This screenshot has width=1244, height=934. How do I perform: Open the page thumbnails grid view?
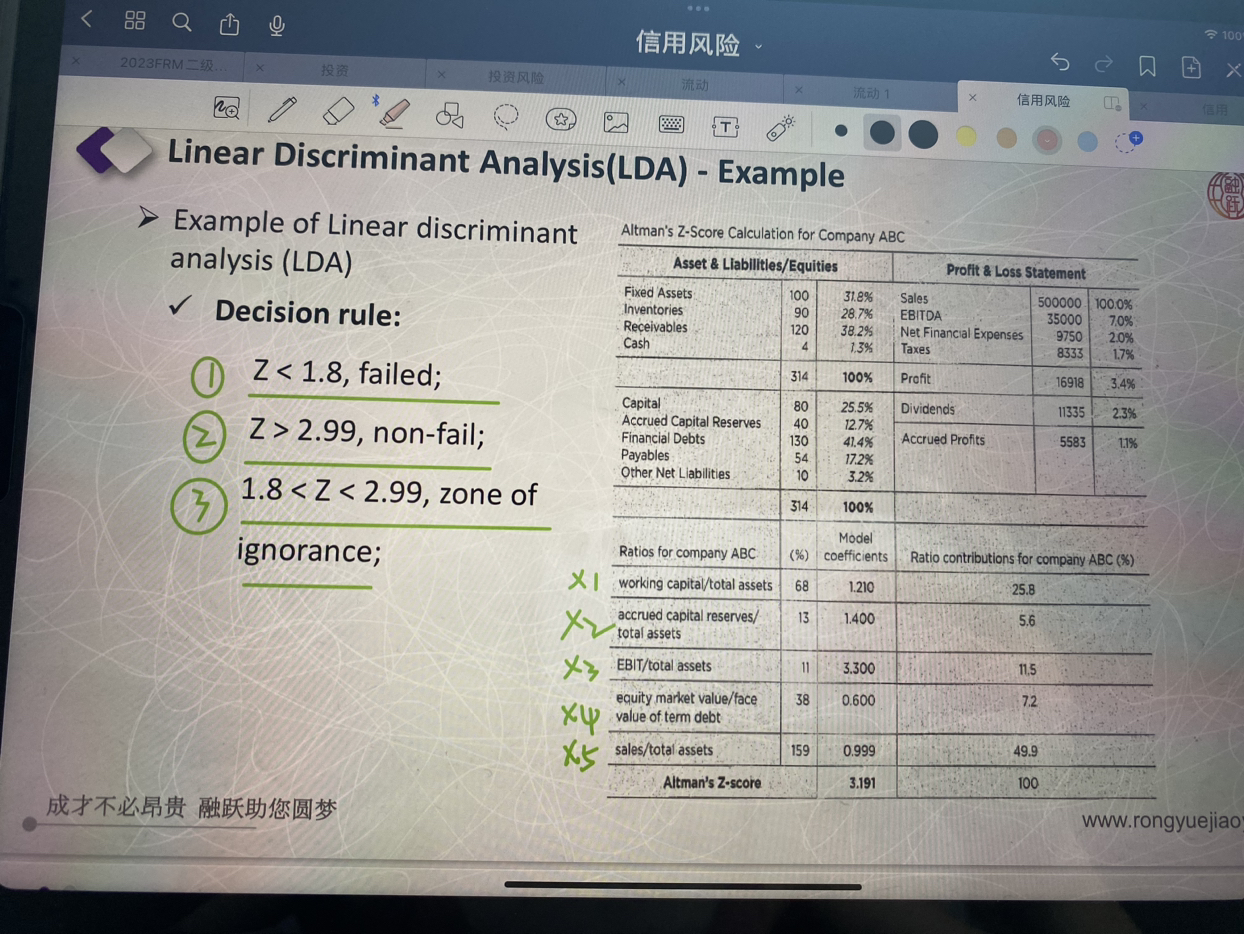click(135, 20)
